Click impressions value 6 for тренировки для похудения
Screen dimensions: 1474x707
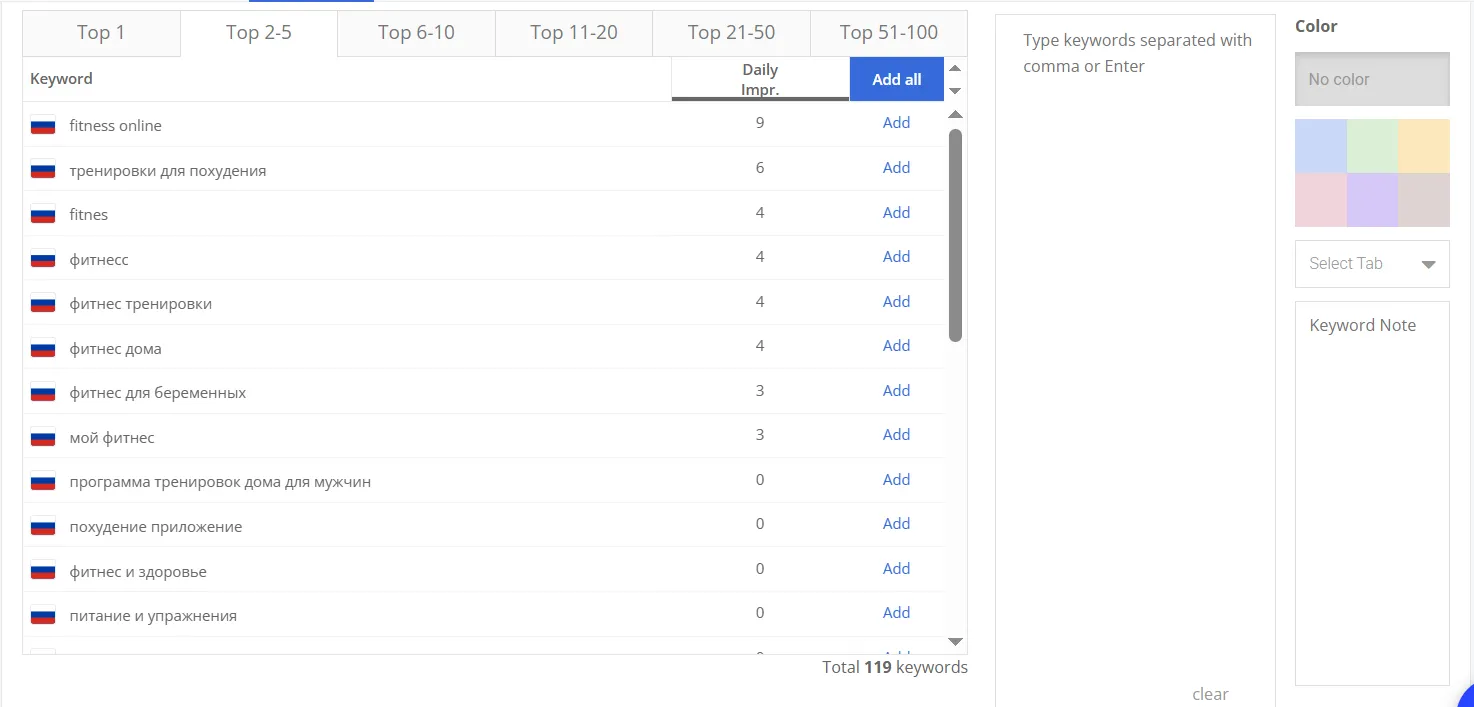pos(760,168)
